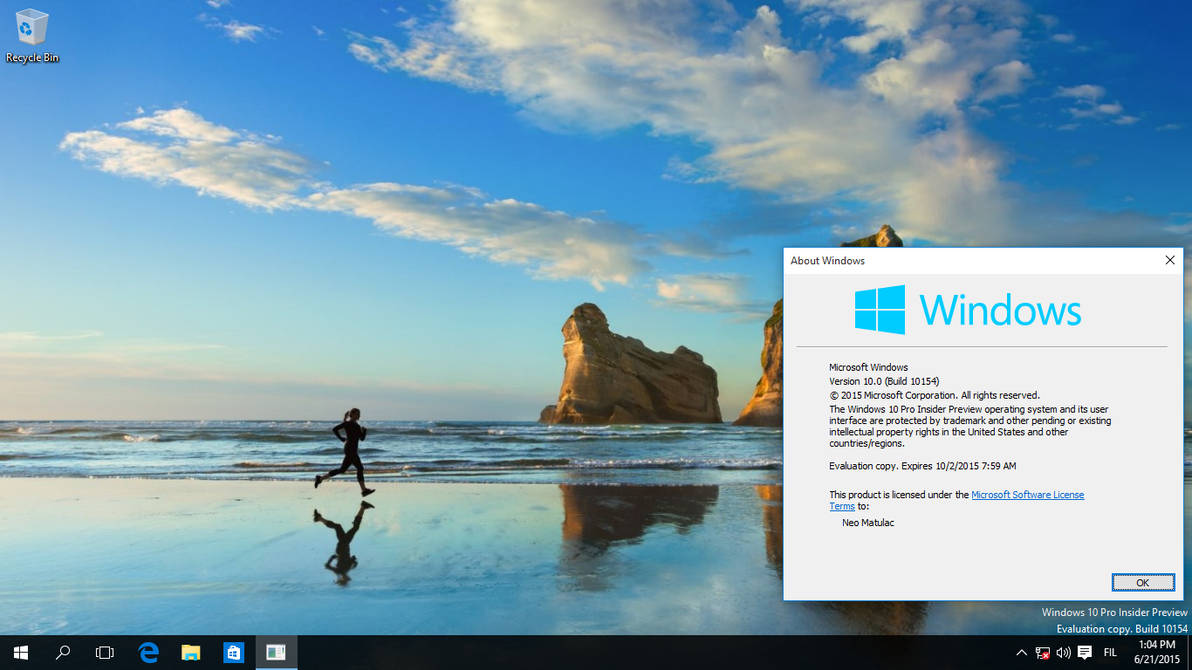Open taskbar search magnifier
The height and width of the screenshot is (670, 1192).
63,653
